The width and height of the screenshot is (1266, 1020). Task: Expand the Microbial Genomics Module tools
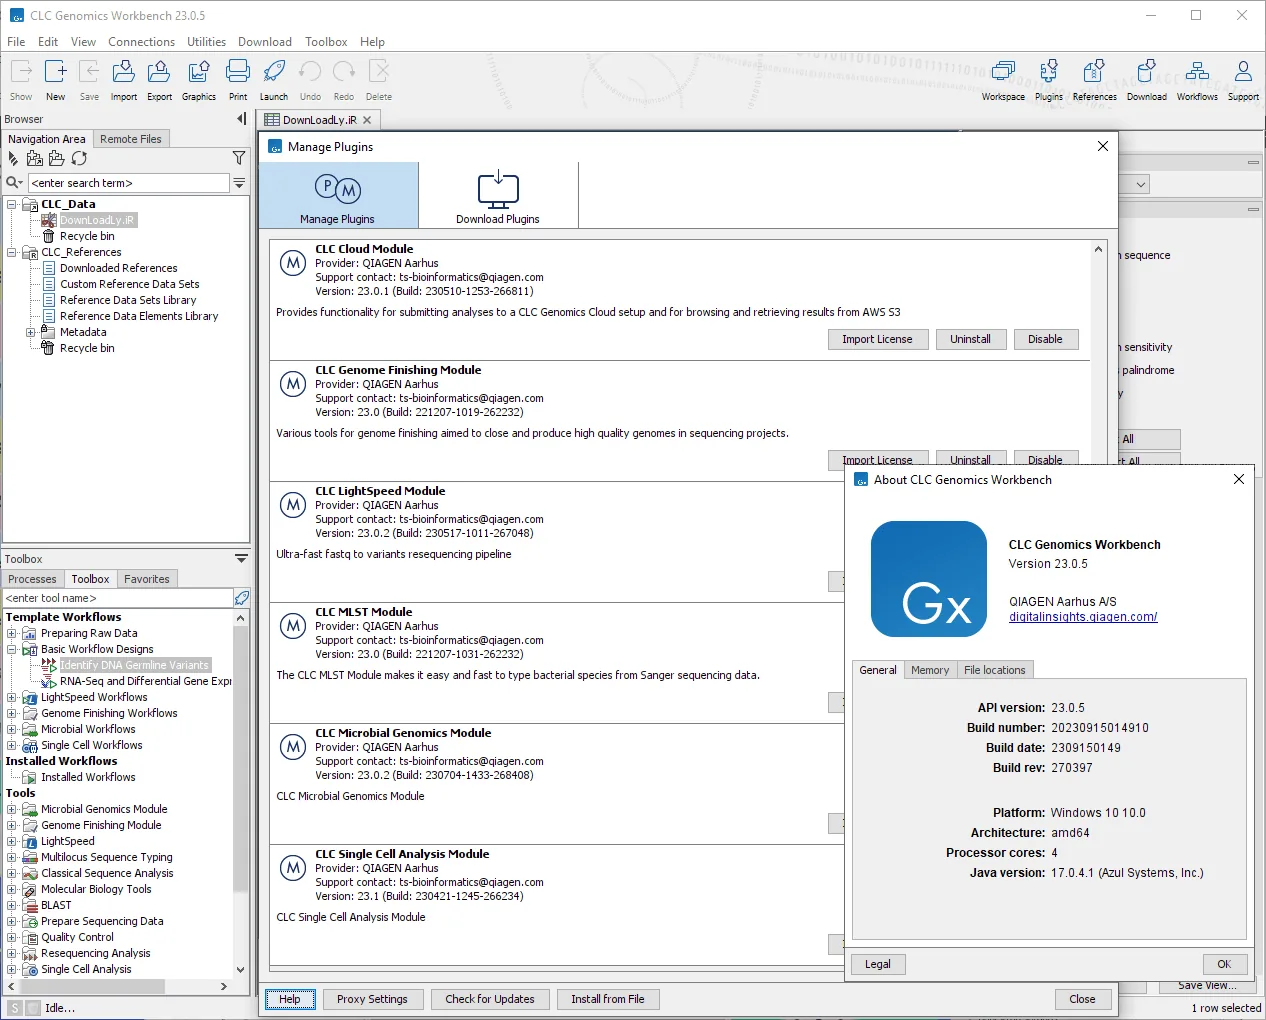[x=12, y=809]
